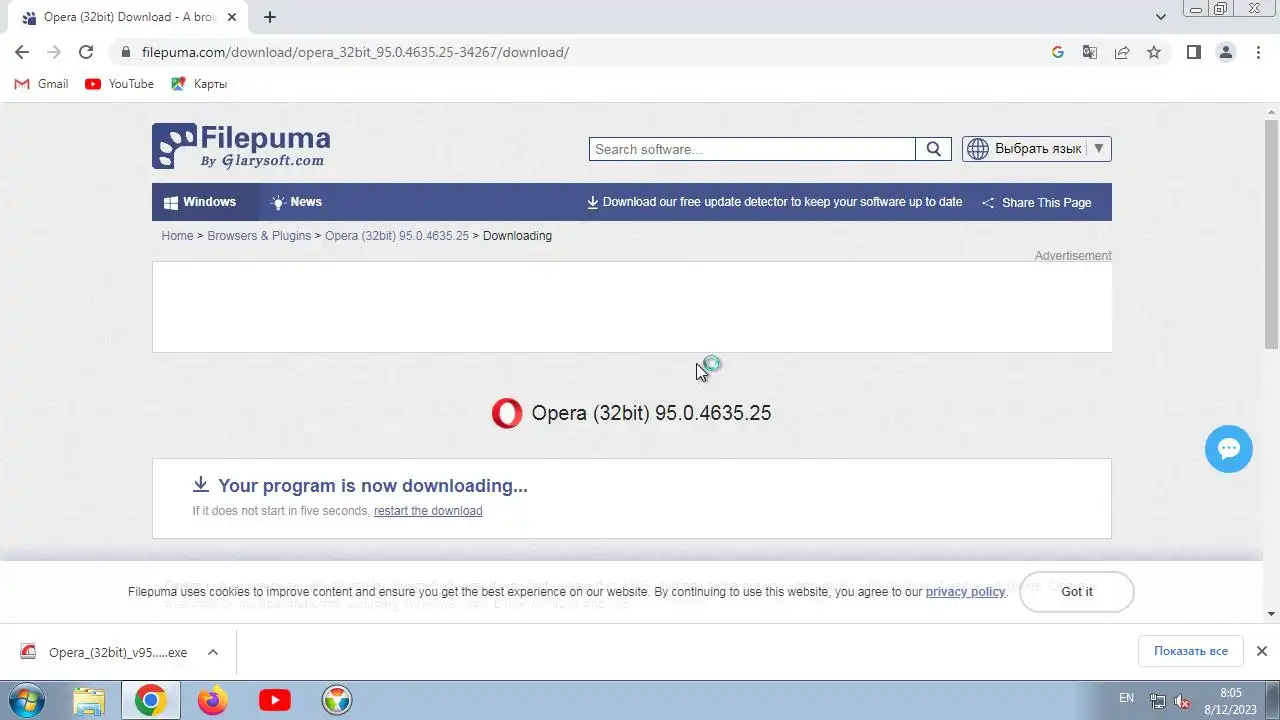Open the Windows Start button

click(27, 700)
